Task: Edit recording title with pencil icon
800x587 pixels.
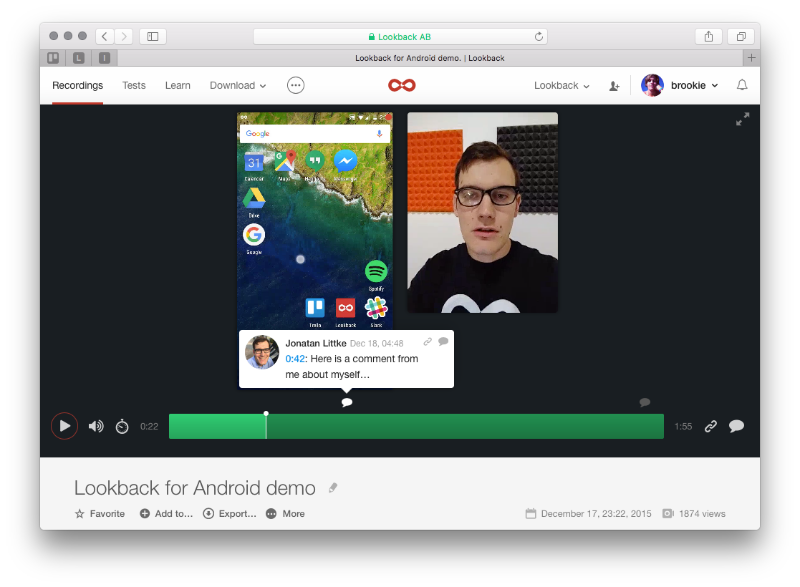Action: coord(333,488)
